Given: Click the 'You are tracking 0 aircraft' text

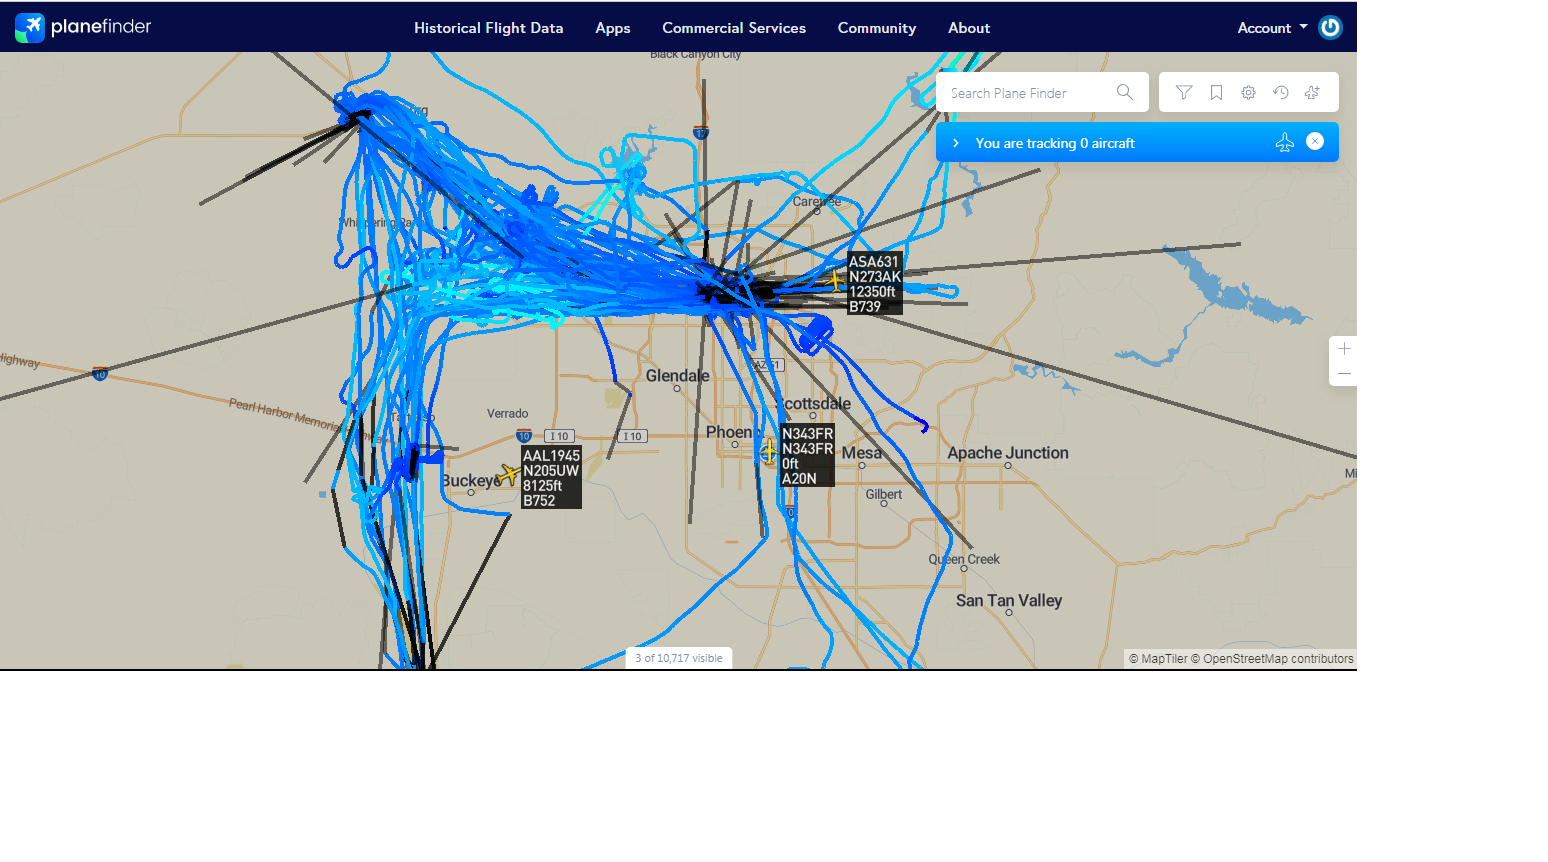Looking at the screenshot, I should 1055,143.
